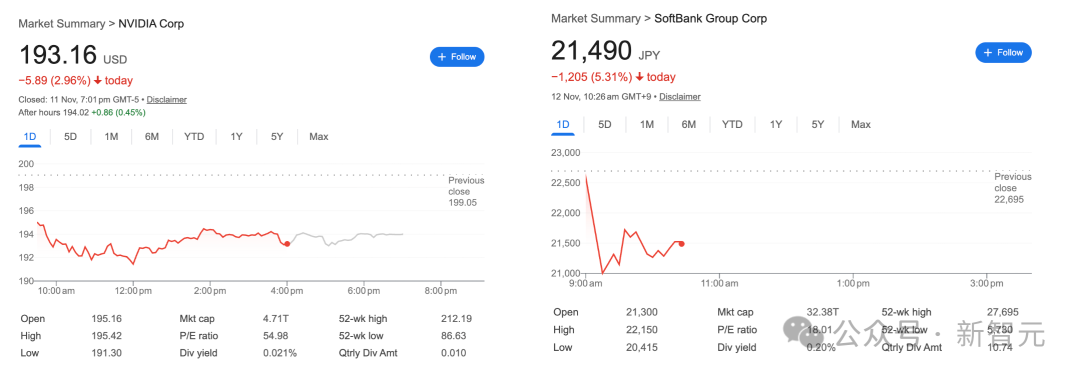Click SoftBank Group Corp company name heading

[x=710, y=18]
